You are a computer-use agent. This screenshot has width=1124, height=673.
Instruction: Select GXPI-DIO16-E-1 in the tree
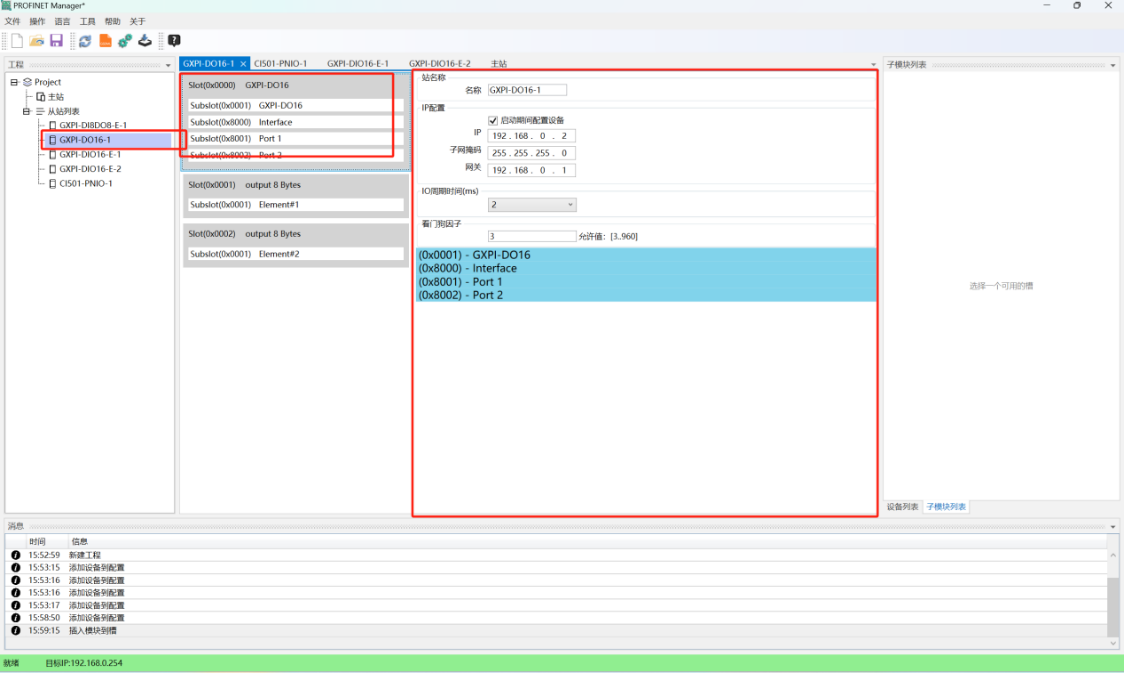click(90, 155)
